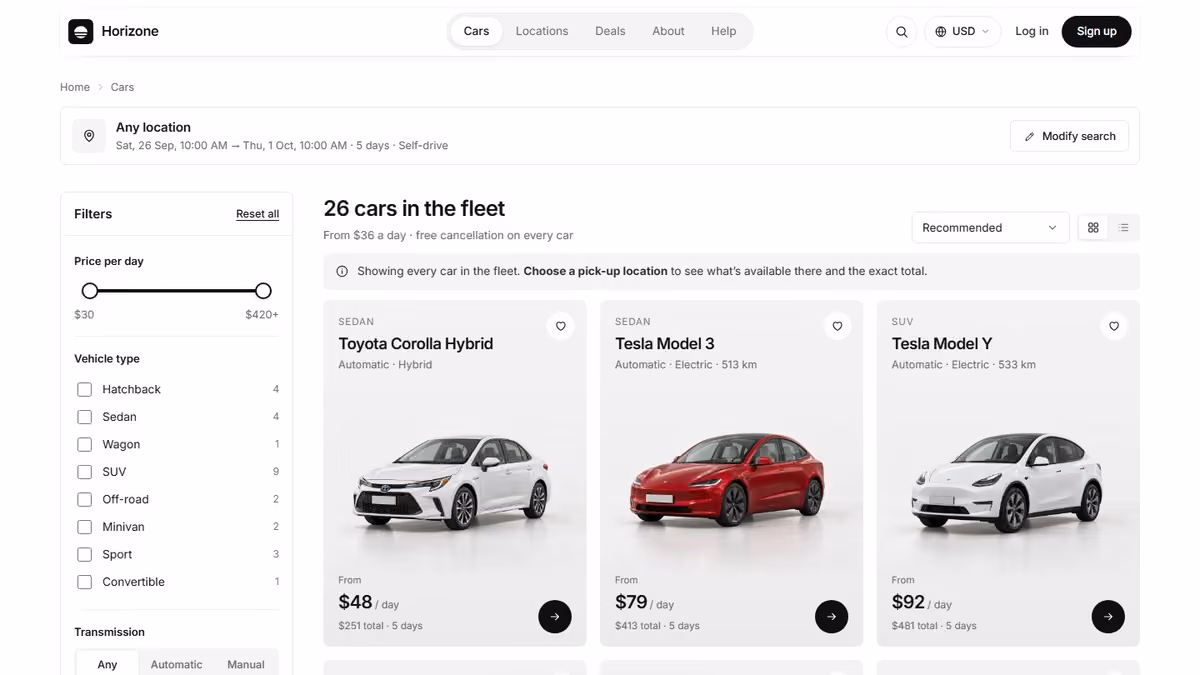The height and width of the screenshot is (675, 1200).
Task: Open Toyota Corolla Hybrid arrow button
Action: [x=555, y=616]
